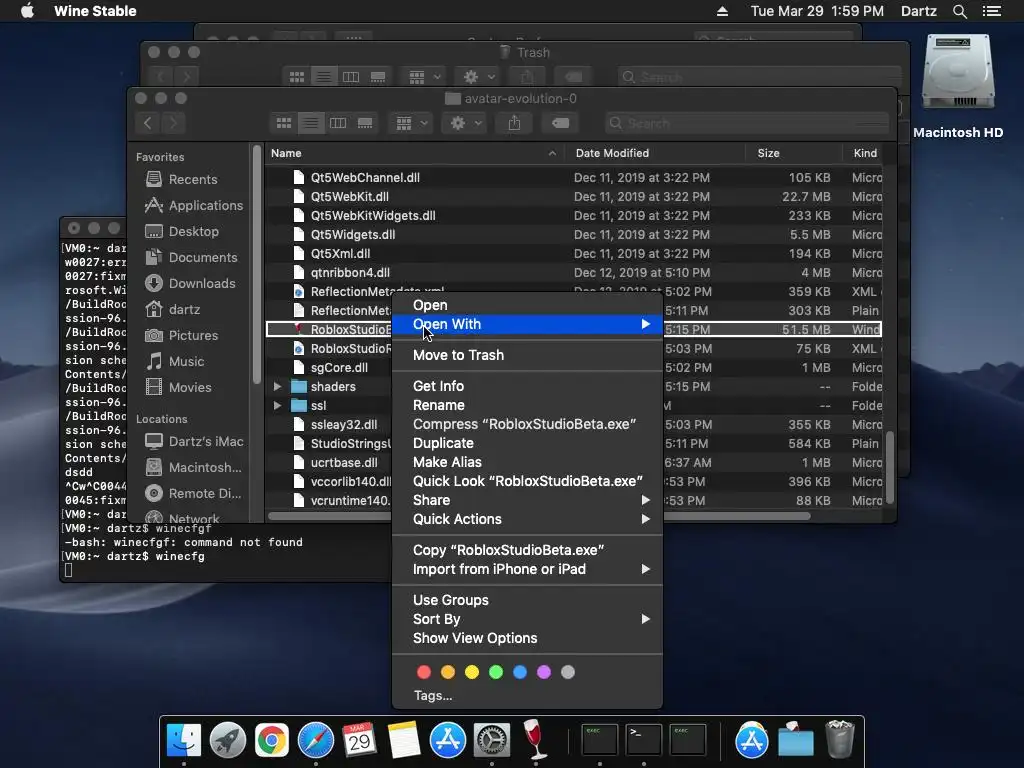This screenshot has width=1024, height=768.
Task: Open the blue folder in Dock
Action: click(795, 741)
